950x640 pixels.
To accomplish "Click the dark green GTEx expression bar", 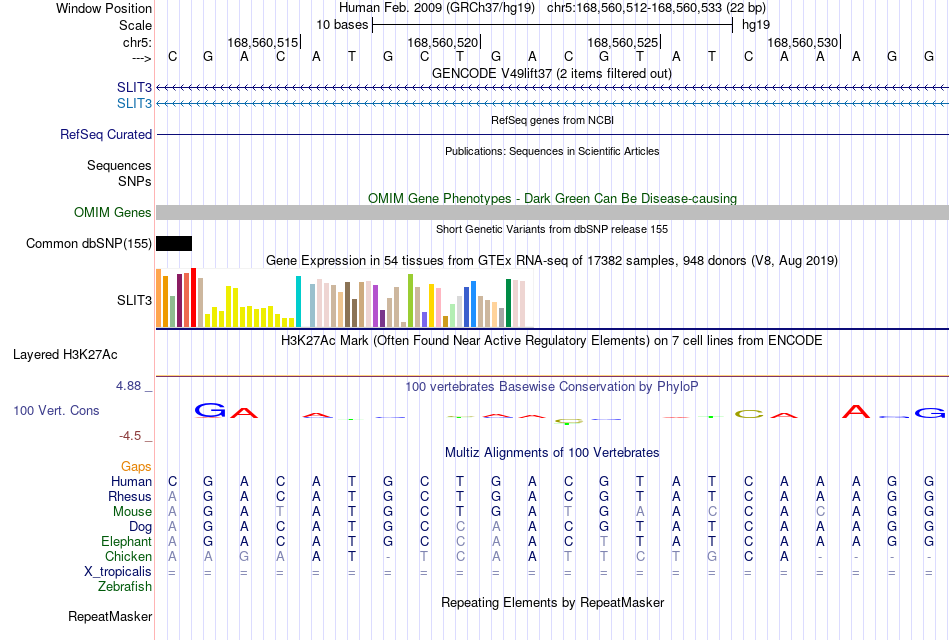I will [508, 303].
